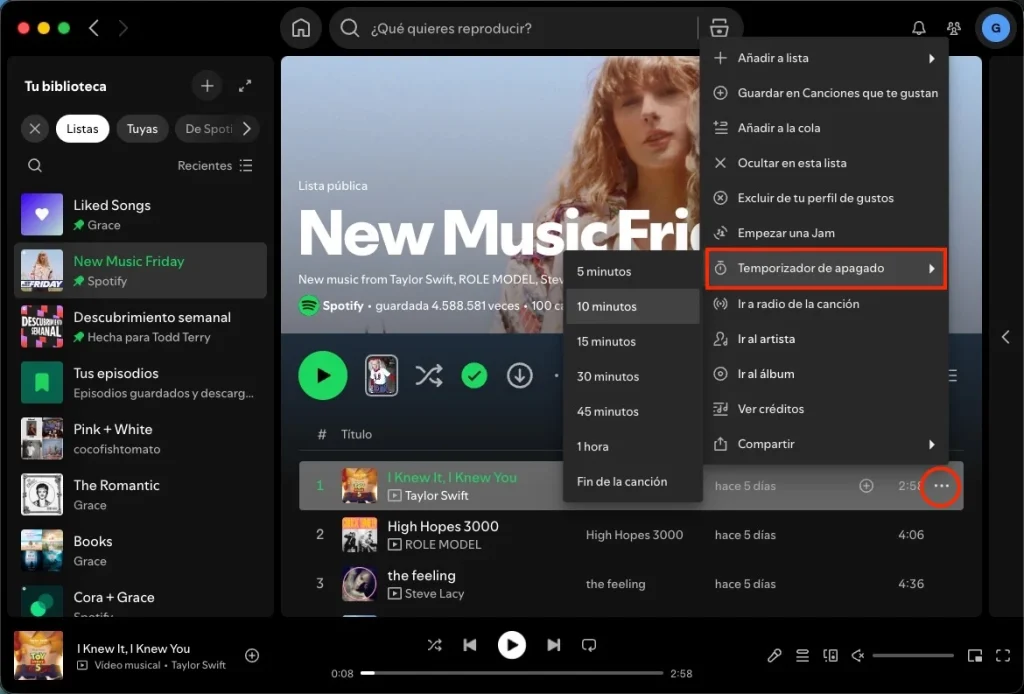Choose Añadir a la cola
1024x694 pixels.
click(x=826, y=128)
